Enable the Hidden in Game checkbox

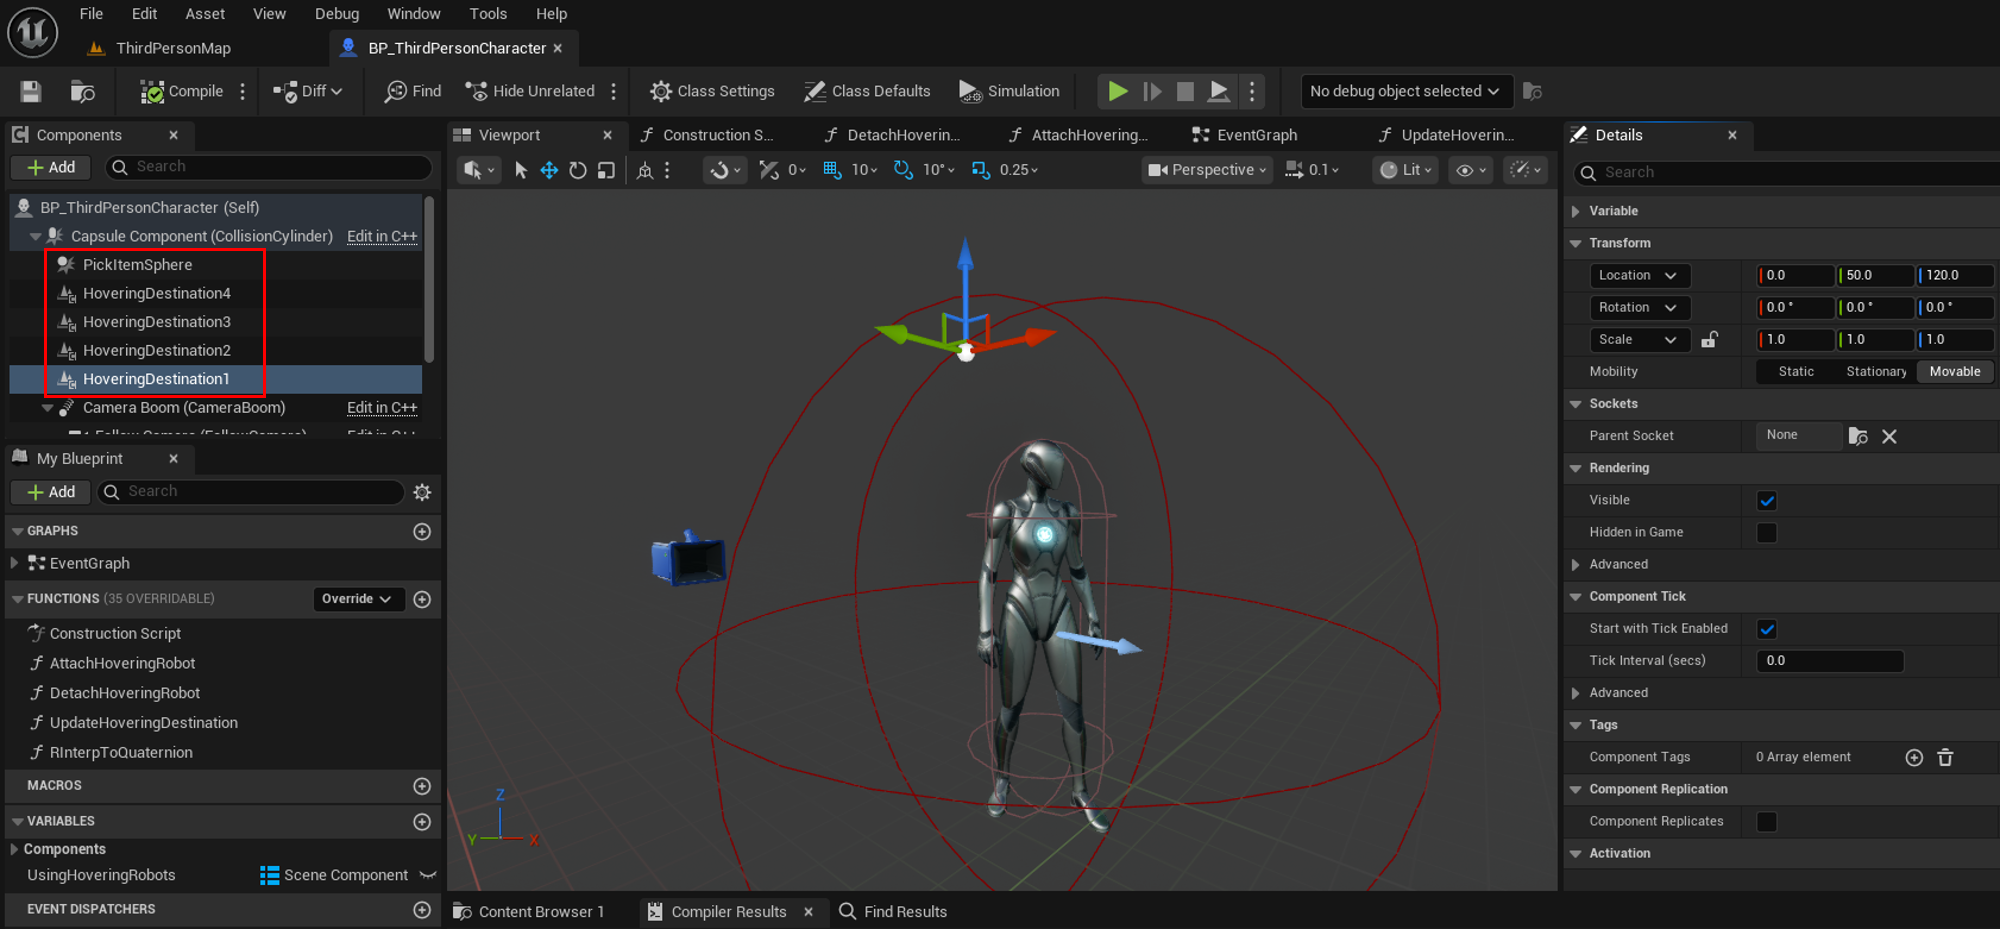(1766, 532)
